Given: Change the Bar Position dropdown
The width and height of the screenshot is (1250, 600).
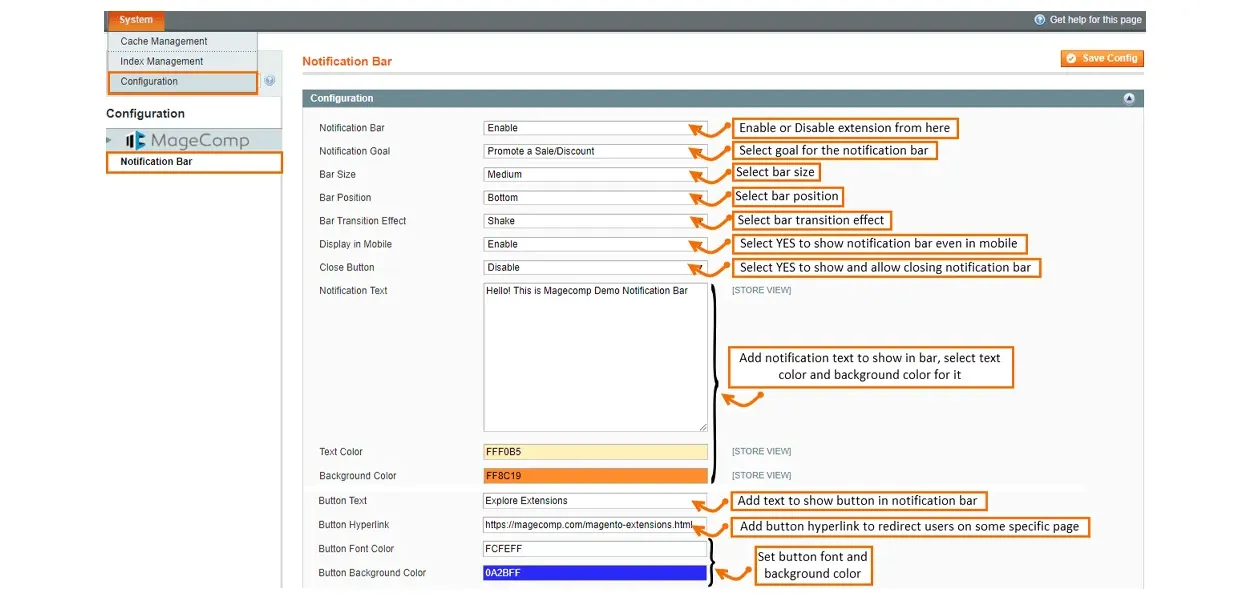Looking at the screenshot, I should [594, 198].
